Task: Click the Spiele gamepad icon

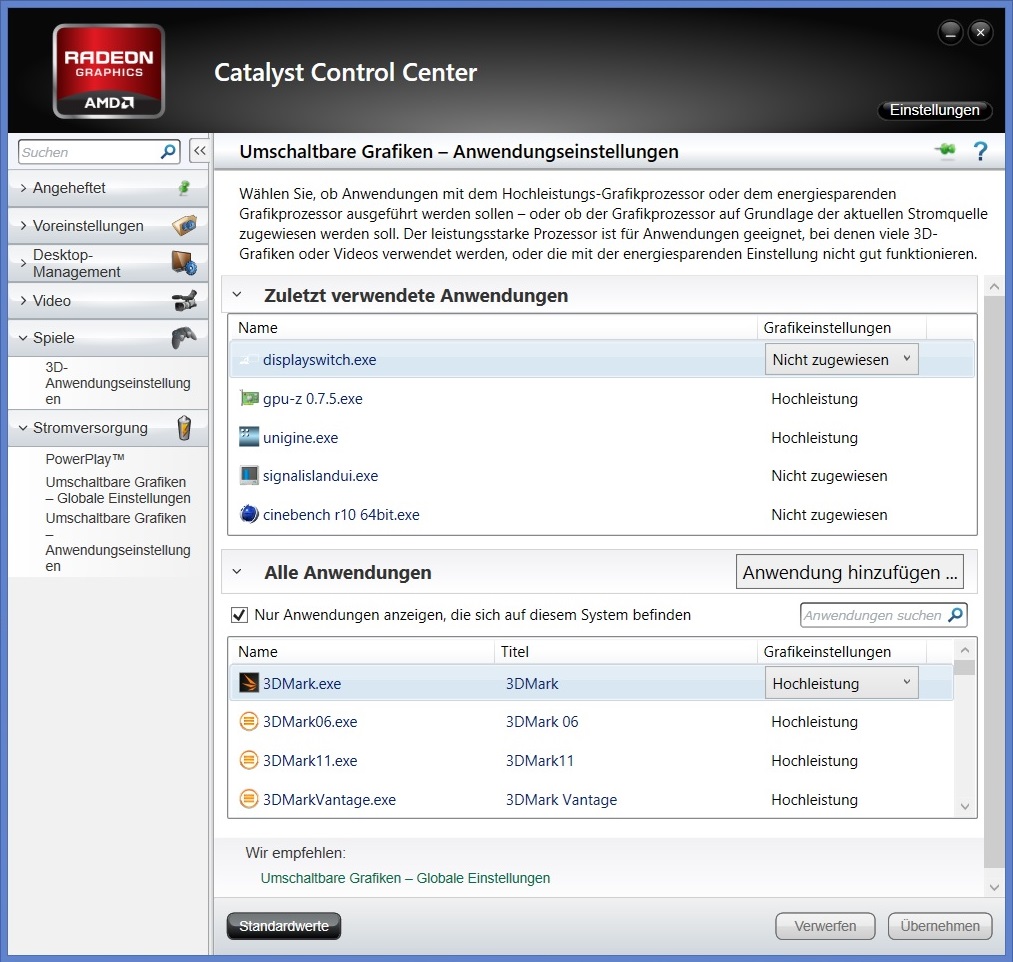Action: point(185,337)
